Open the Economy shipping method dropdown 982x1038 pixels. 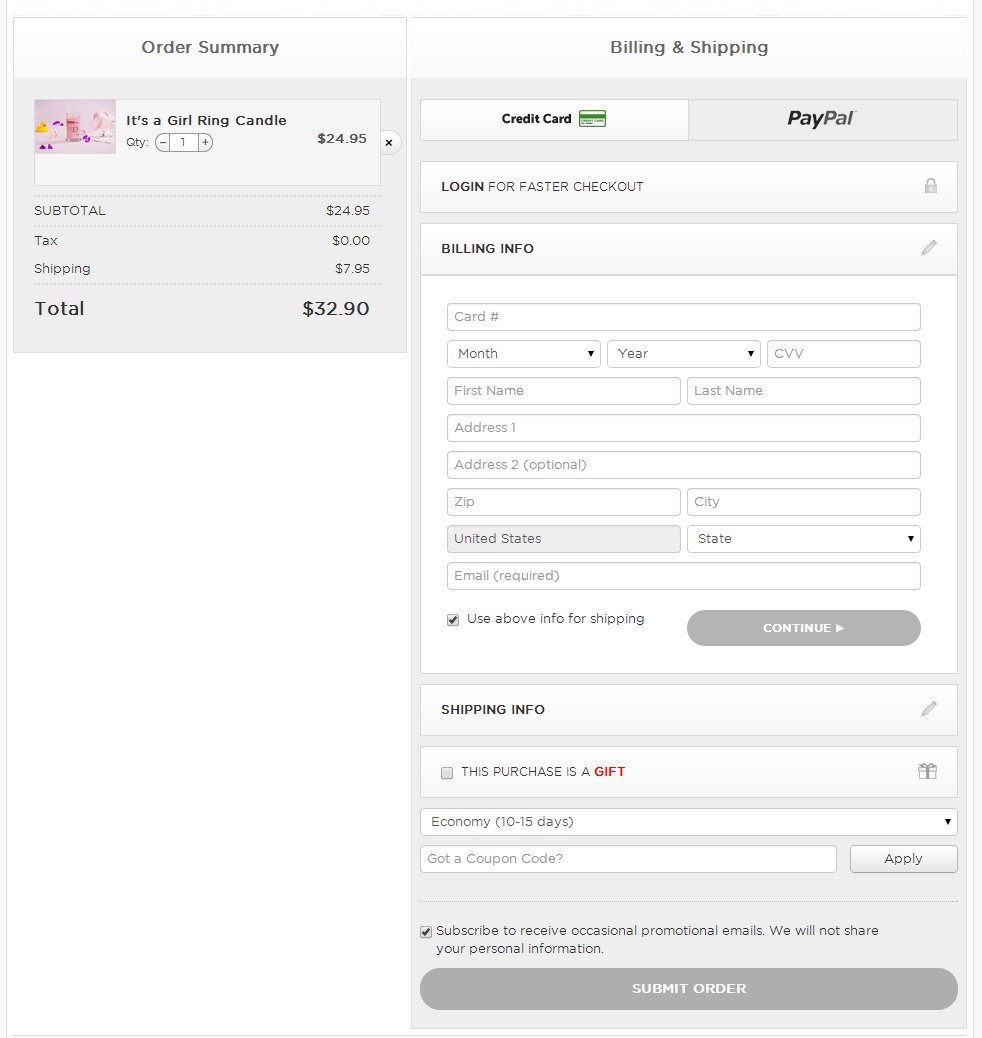click(x=688, y=822)
